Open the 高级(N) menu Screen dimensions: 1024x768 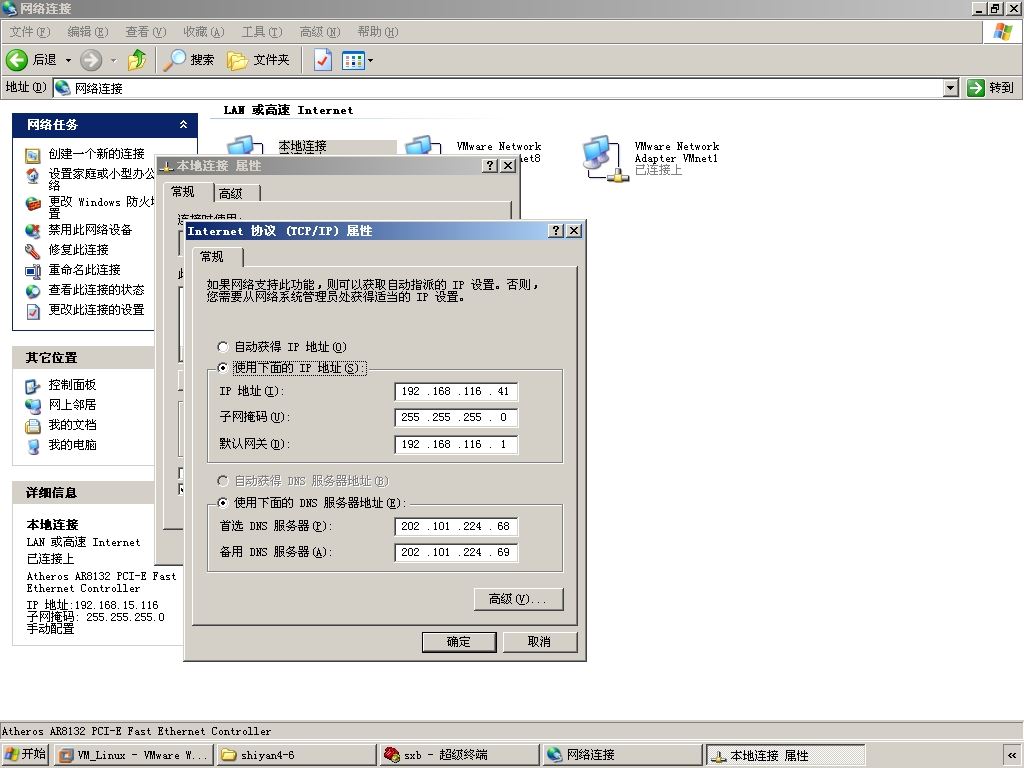tap(320, 31)
